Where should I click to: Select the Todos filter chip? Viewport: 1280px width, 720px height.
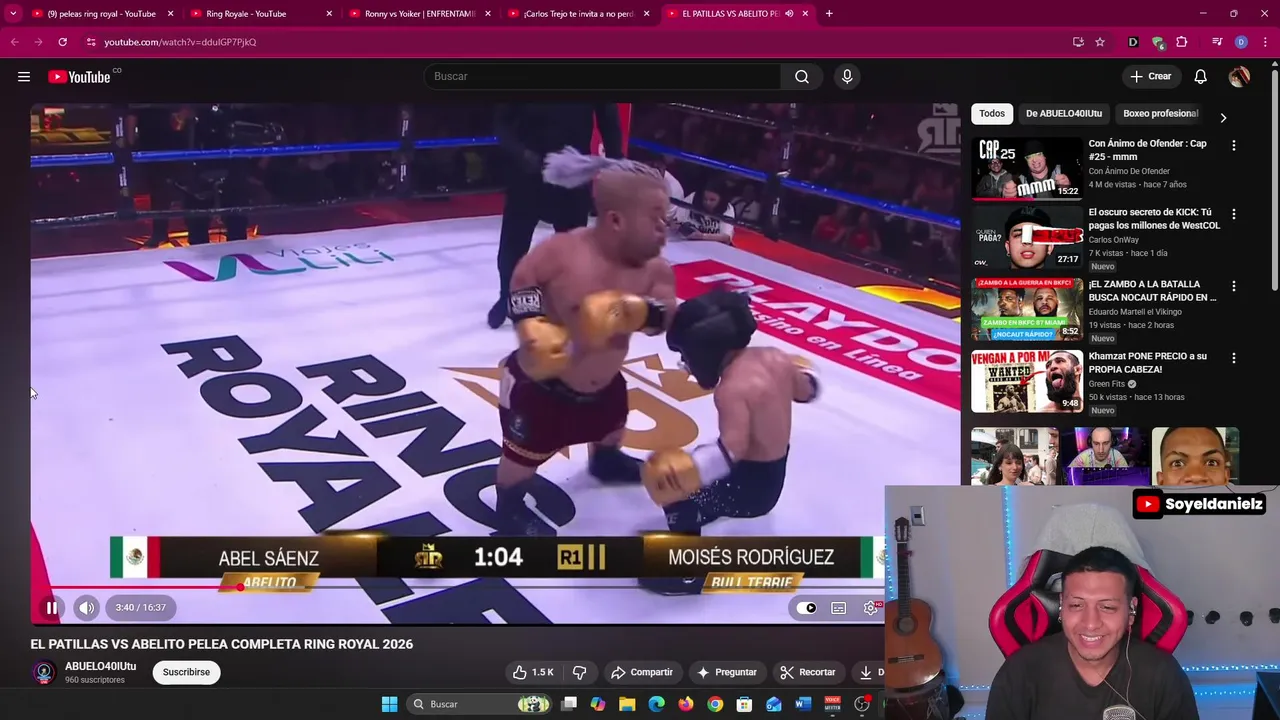[x=992, y=114]
